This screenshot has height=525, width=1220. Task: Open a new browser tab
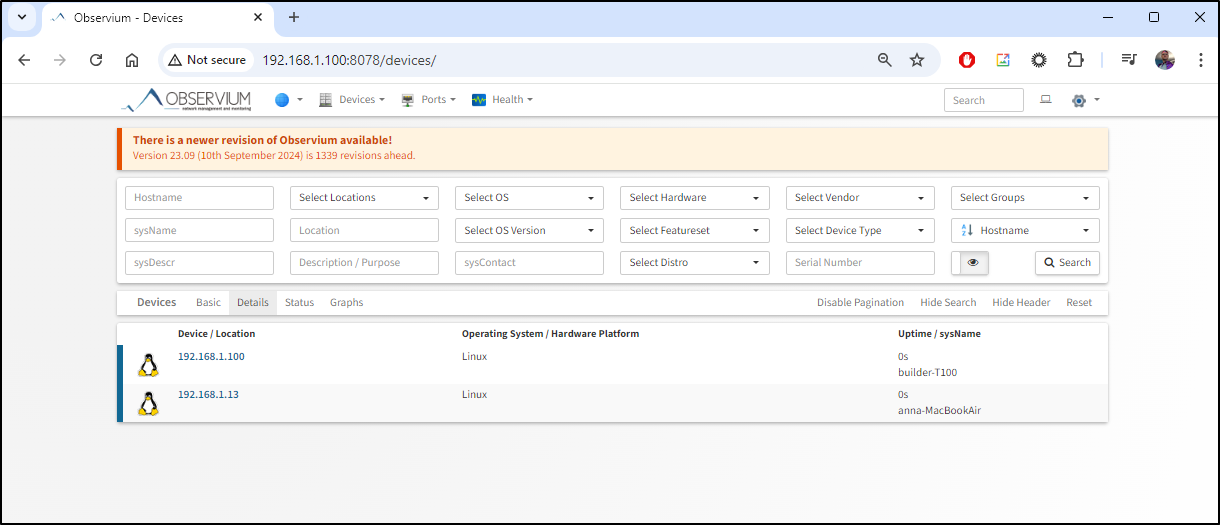point(294,17)
